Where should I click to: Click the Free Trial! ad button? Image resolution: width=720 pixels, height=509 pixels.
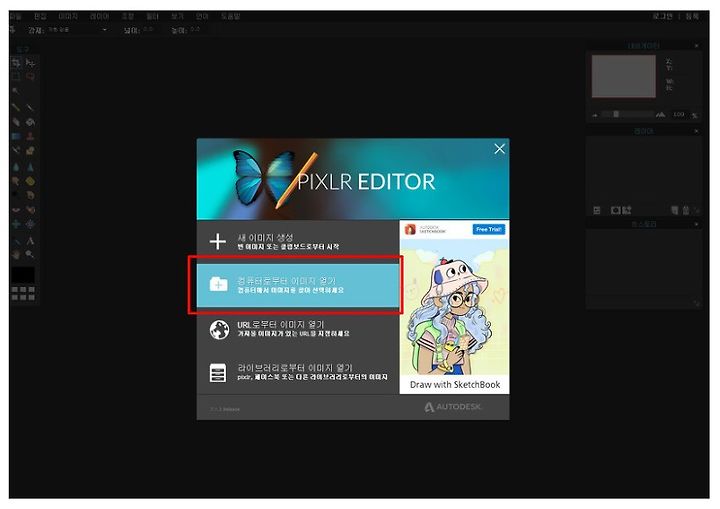pyautogui.click(x=489, y=229)
